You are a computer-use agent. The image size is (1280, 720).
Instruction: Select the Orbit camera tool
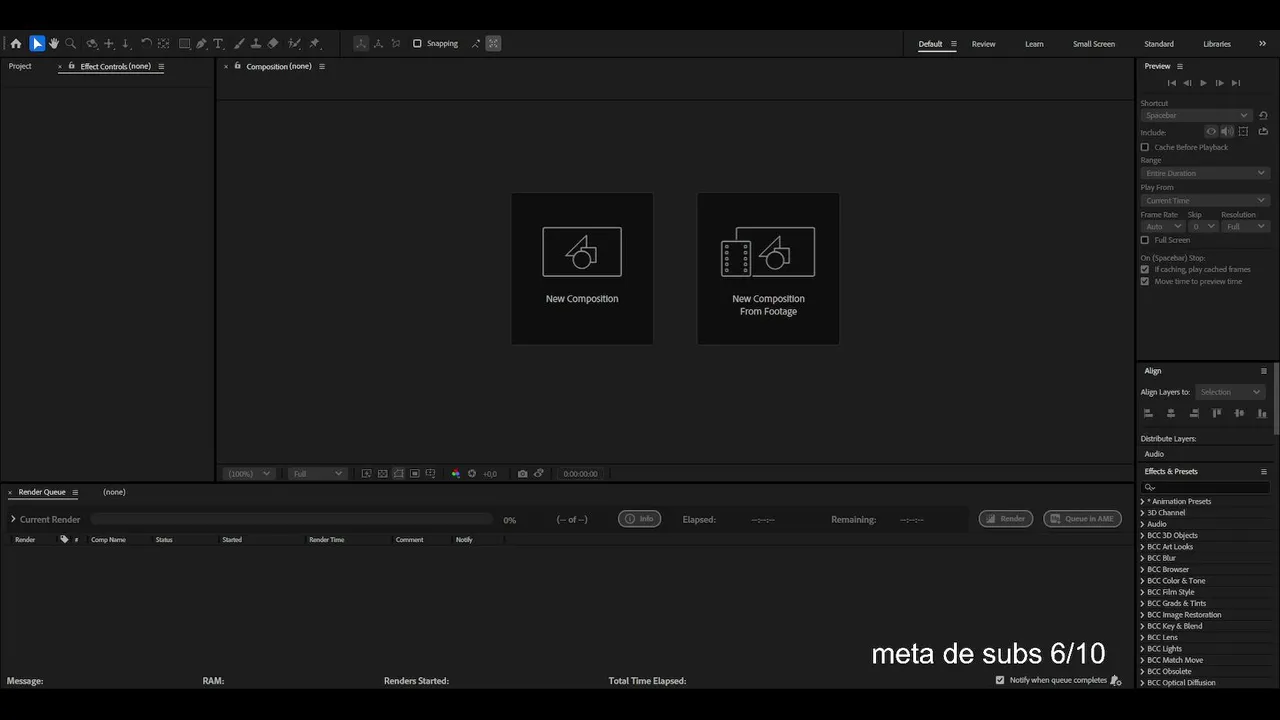92,44
